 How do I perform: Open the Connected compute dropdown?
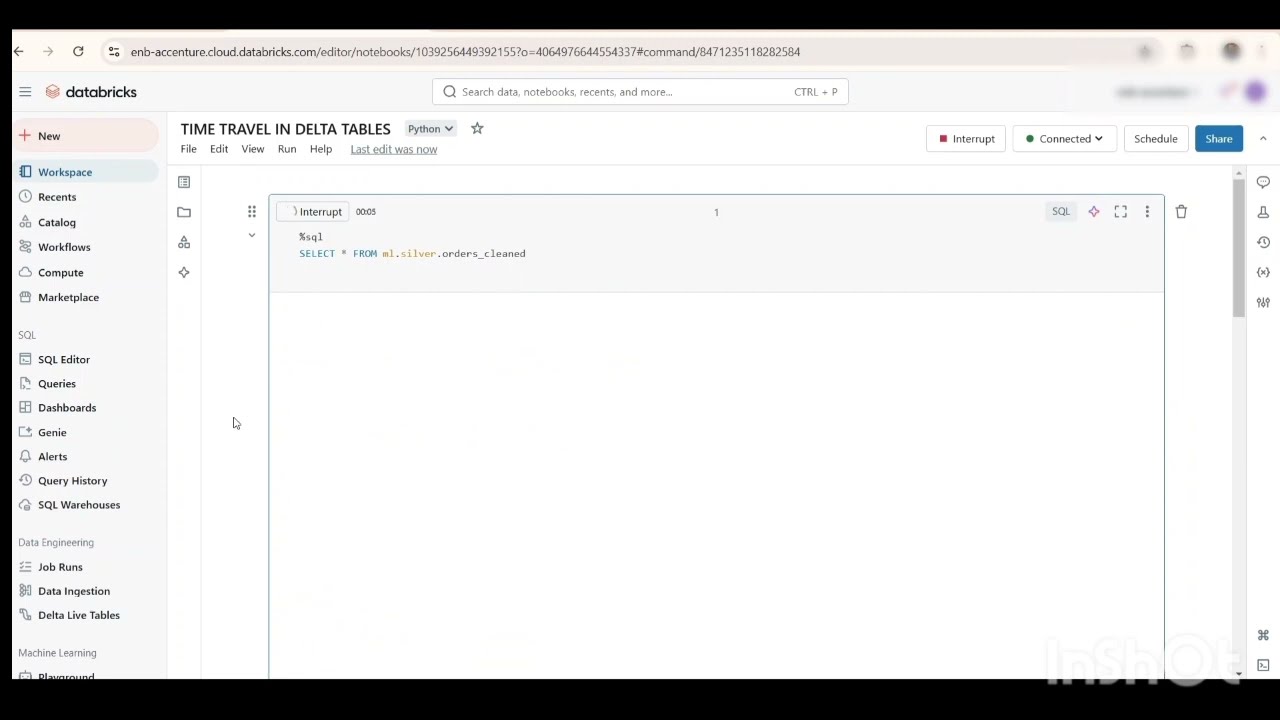pyautogui.click(x=1064, y=139)
